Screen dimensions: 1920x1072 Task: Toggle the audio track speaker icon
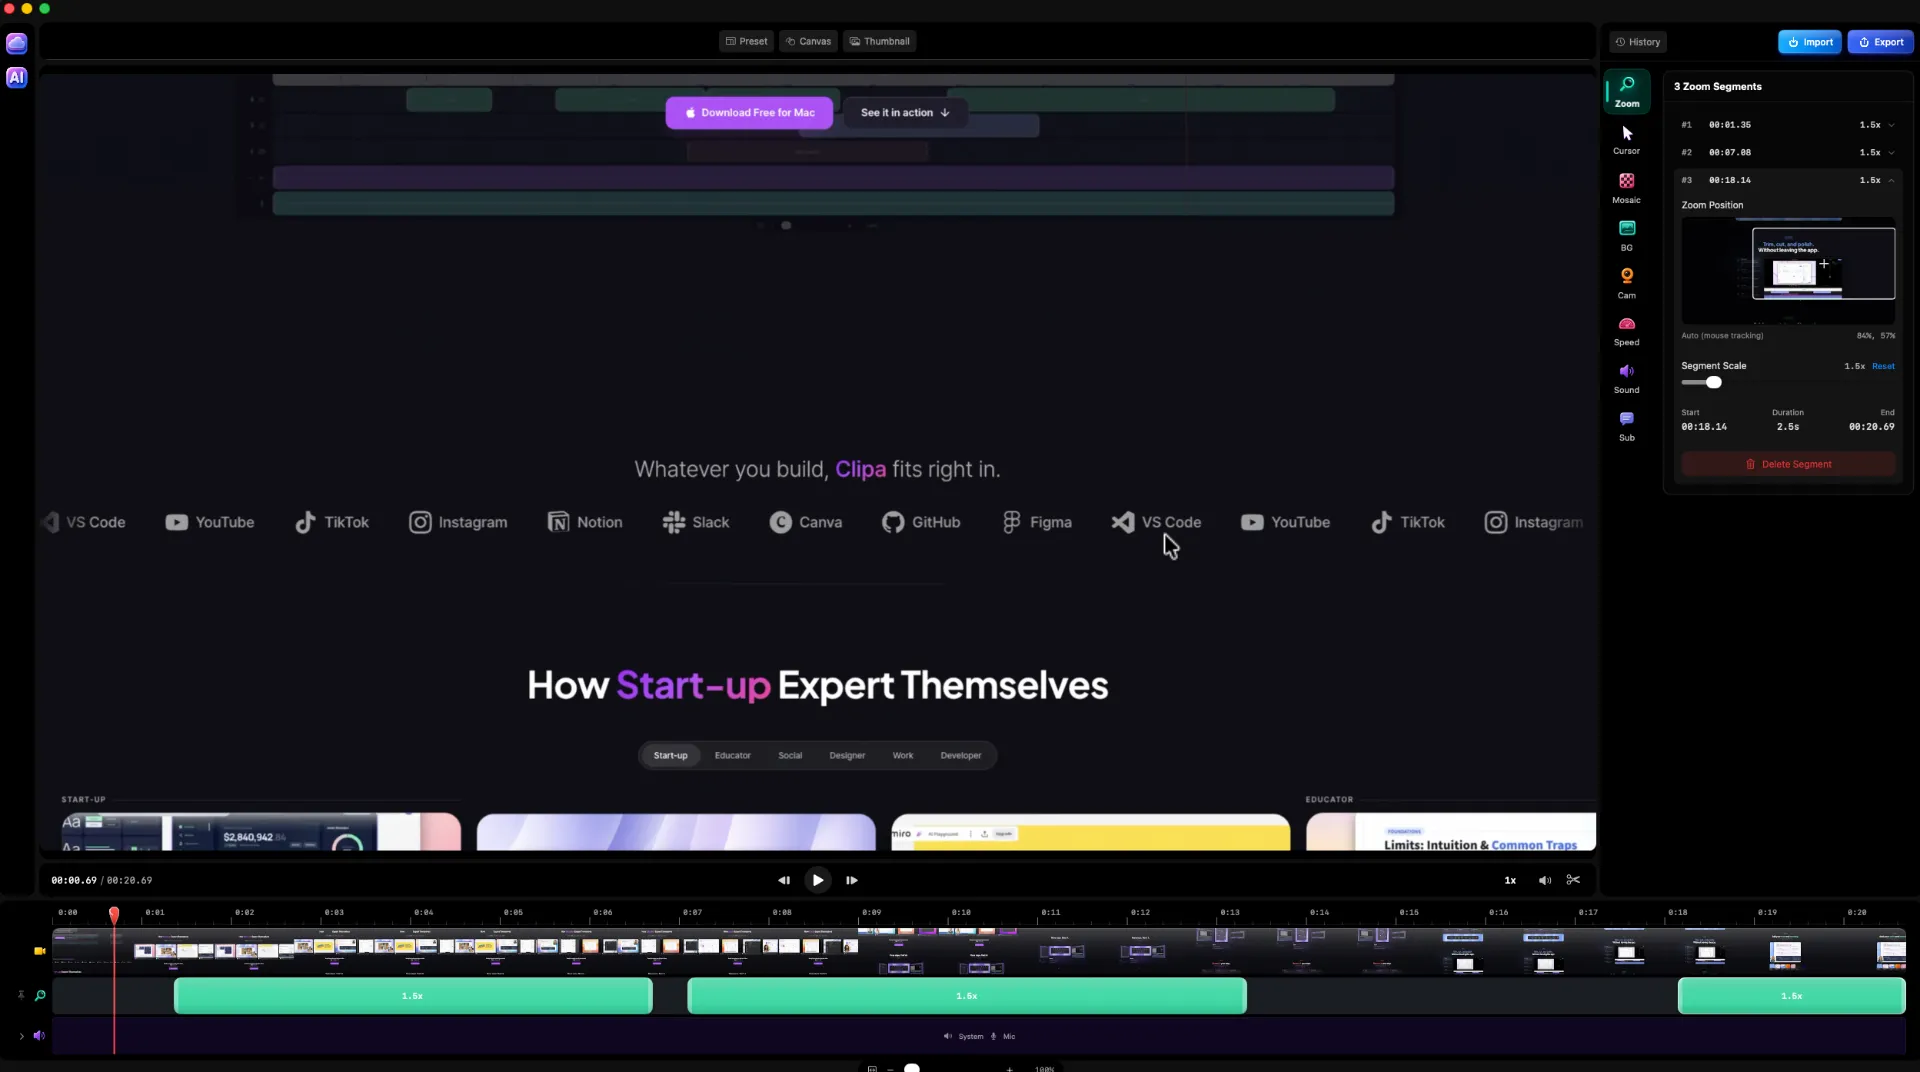pos(39,1036)
